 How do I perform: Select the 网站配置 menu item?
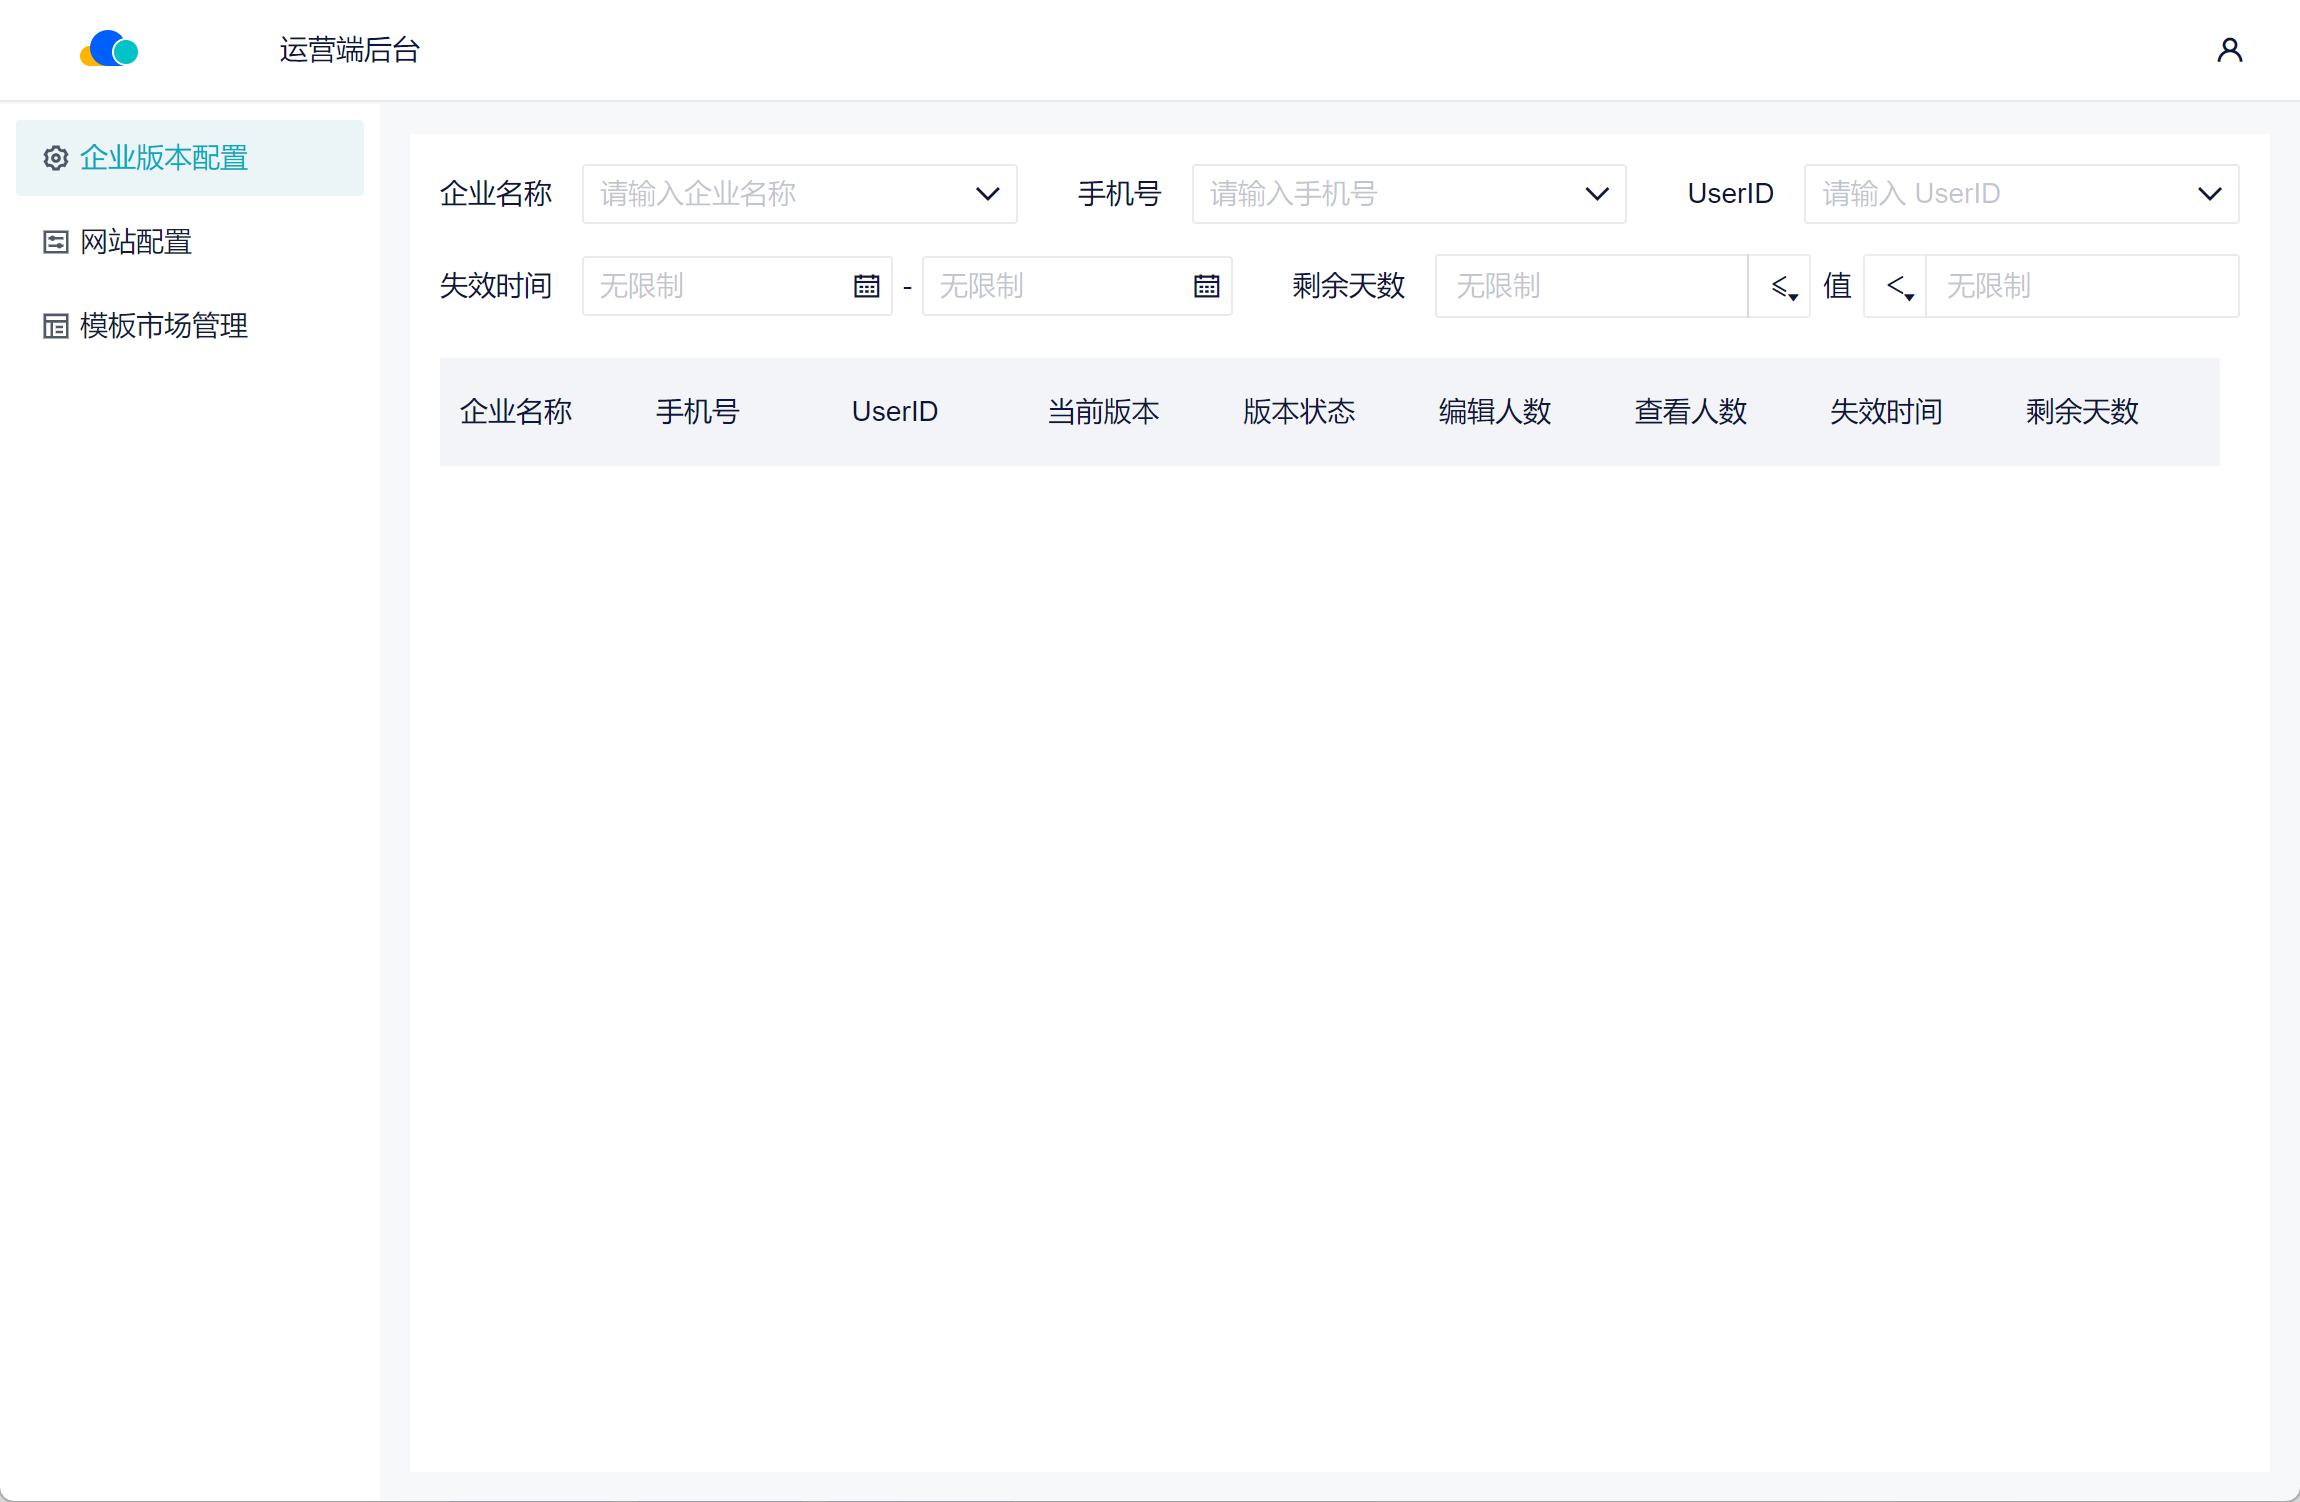tap(136, 242)
